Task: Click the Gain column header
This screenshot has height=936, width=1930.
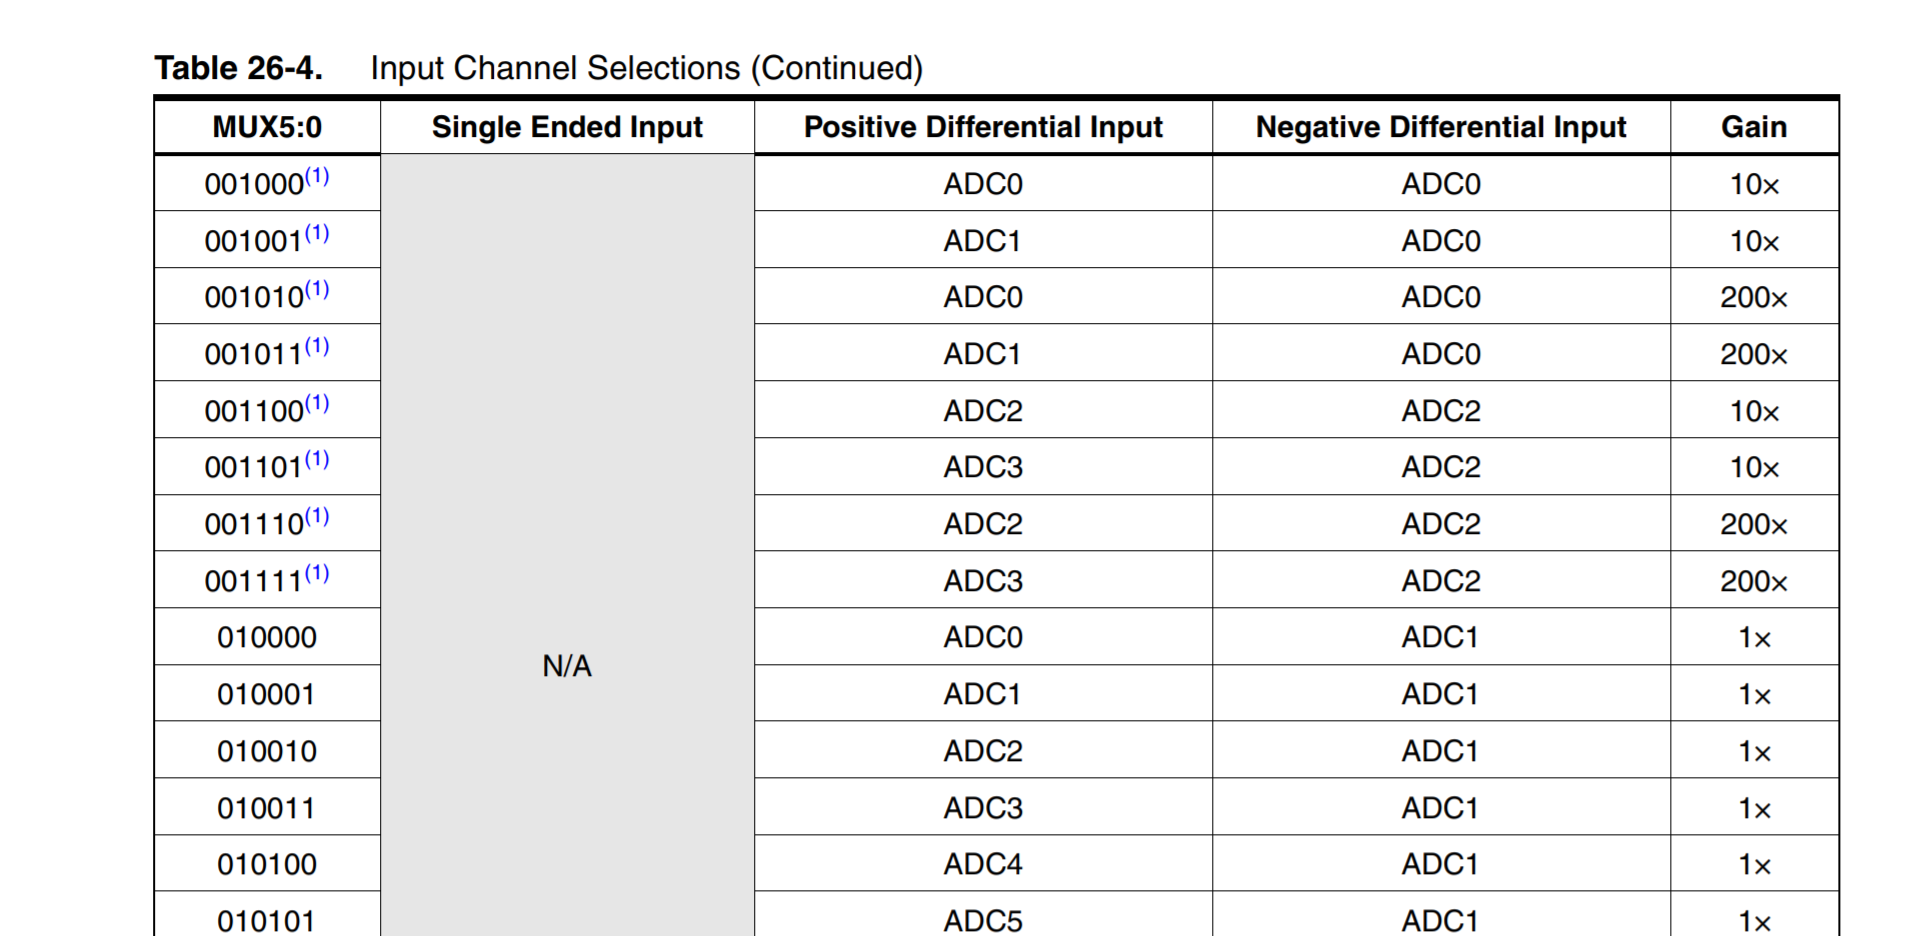Action: point(1754,127)
